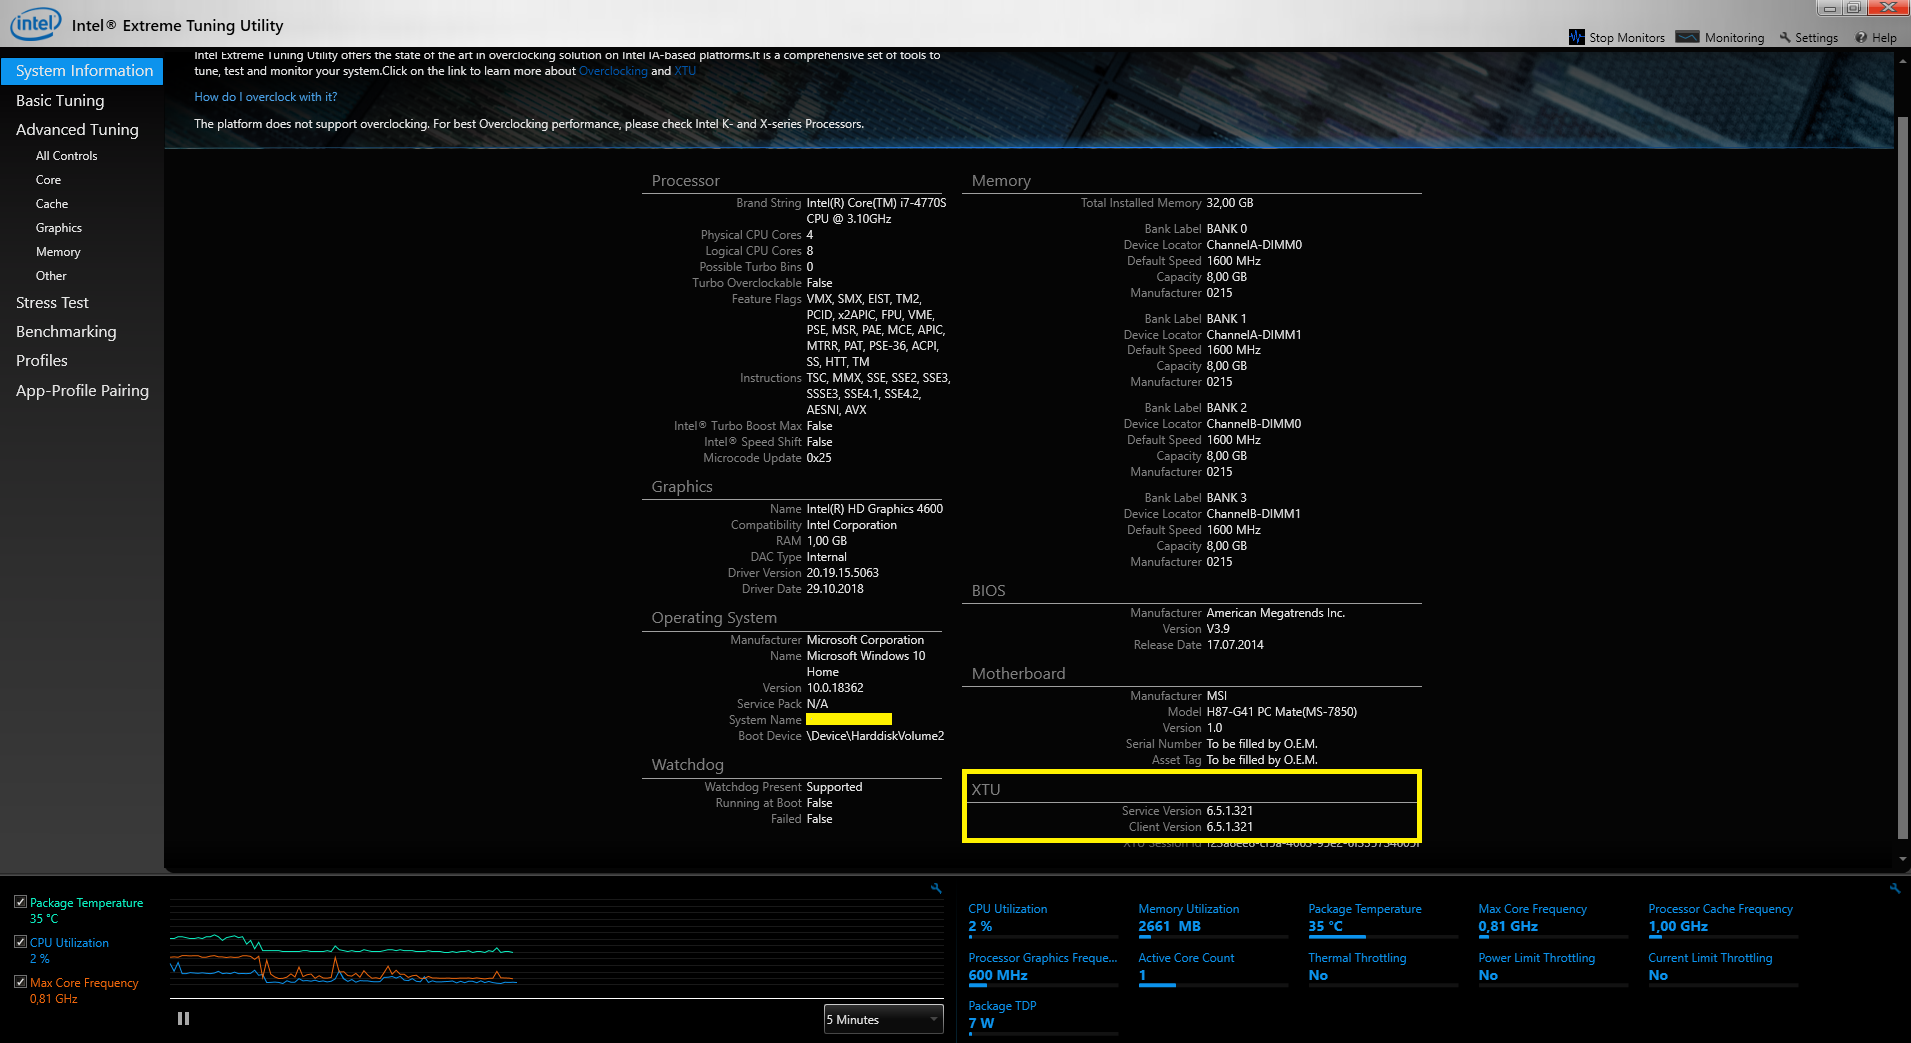Open Settings with the wrench icon
Screen dimensions: 1911x1043
[x=1783, y=37]
